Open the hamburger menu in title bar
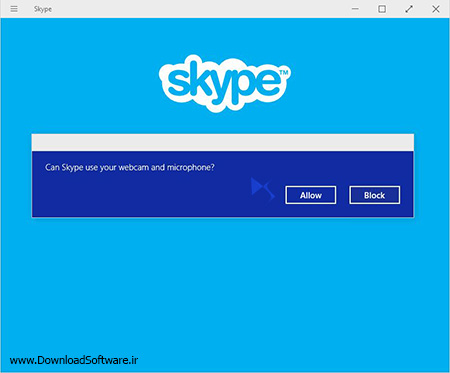Viewport: 450px width, 373px height. click(14, 9)
